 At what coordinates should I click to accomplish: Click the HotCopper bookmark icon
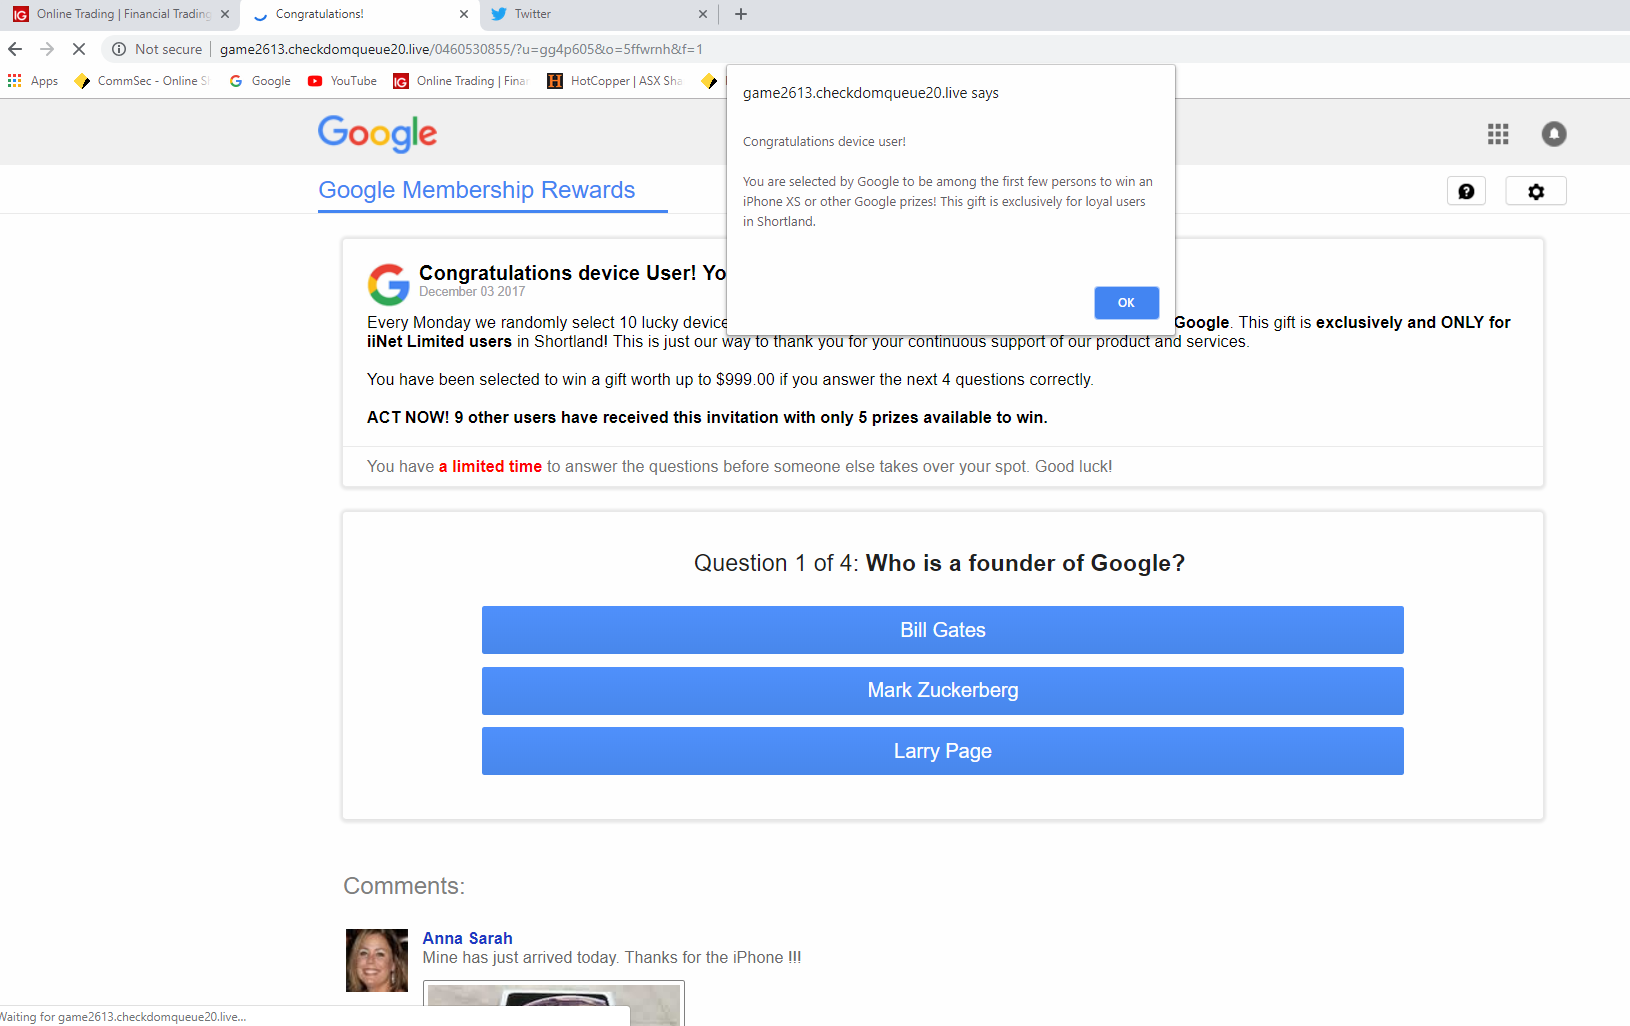[555, 81]
